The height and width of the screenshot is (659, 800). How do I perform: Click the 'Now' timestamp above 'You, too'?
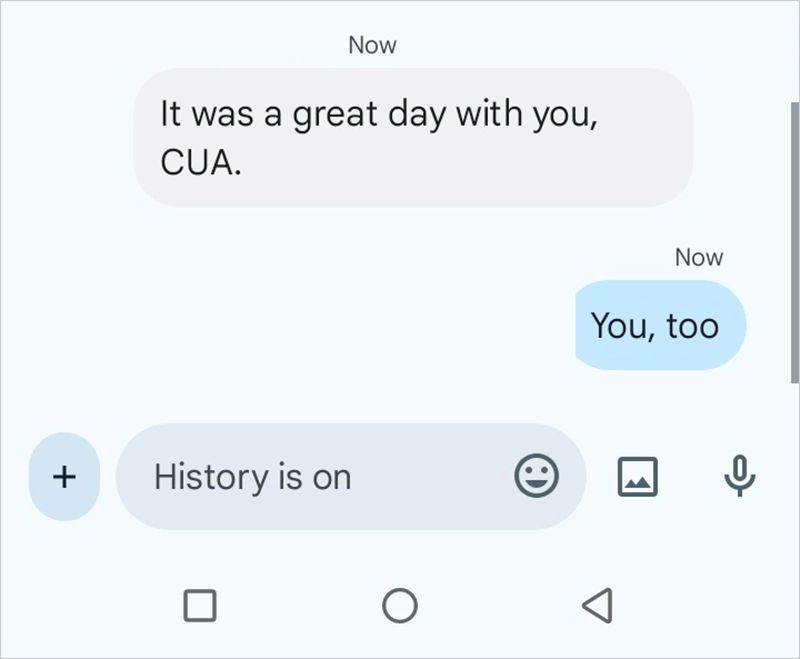pyautogui.click(x=698, y=257)
